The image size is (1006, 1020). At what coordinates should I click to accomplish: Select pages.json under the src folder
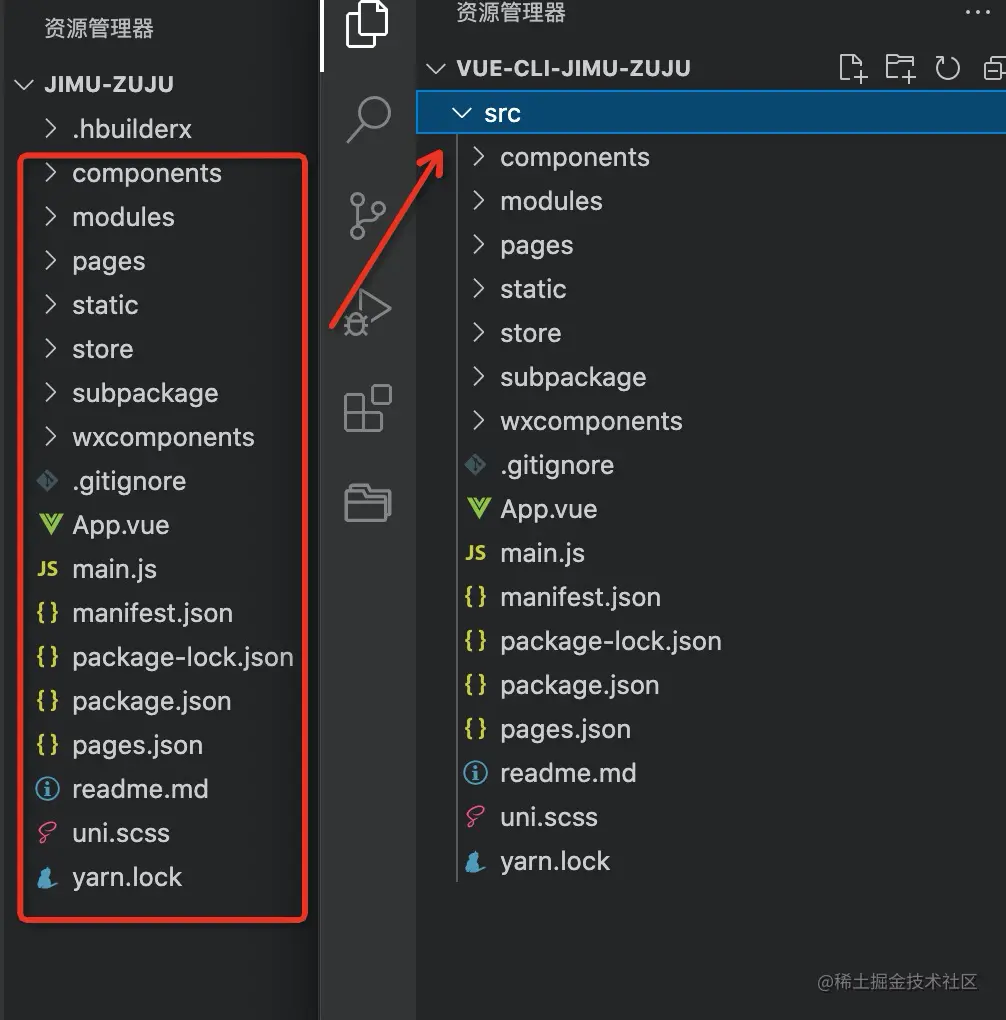(565, 729)
